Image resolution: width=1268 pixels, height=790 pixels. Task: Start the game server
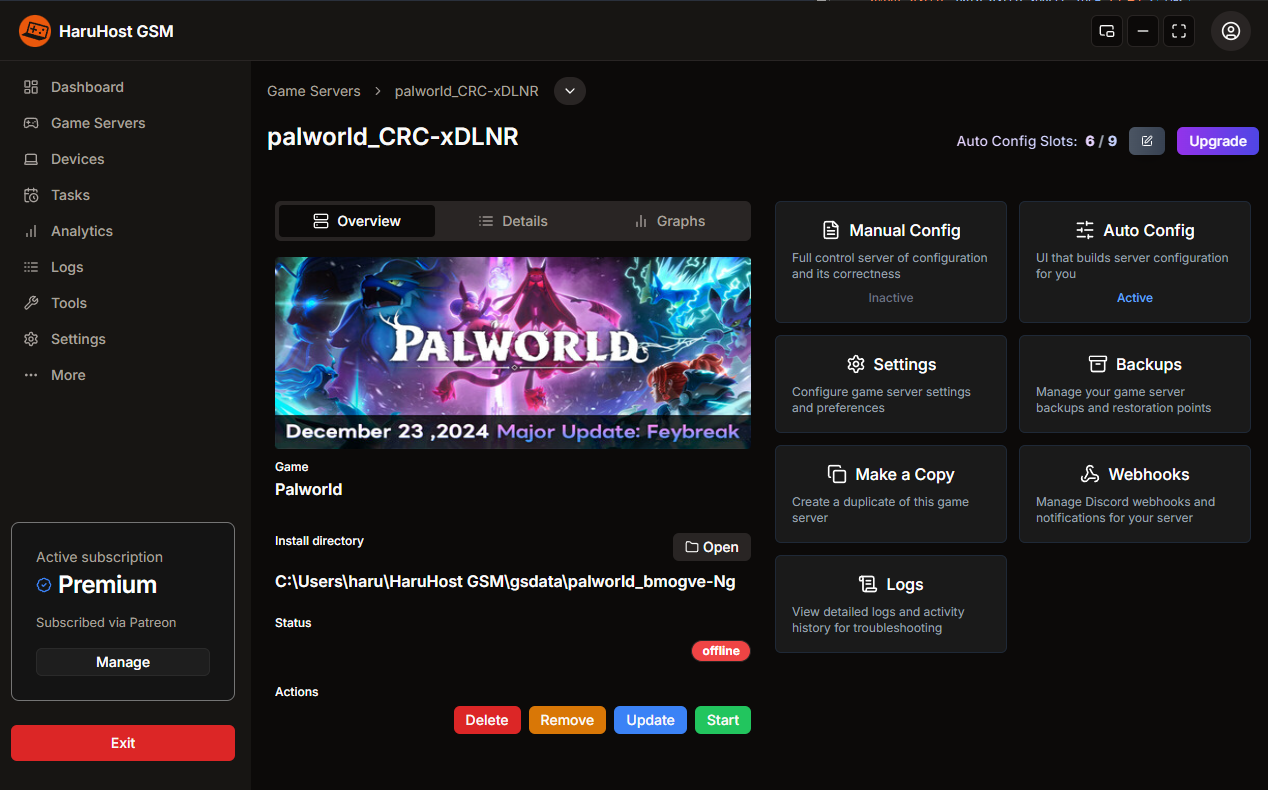(723, 720)
